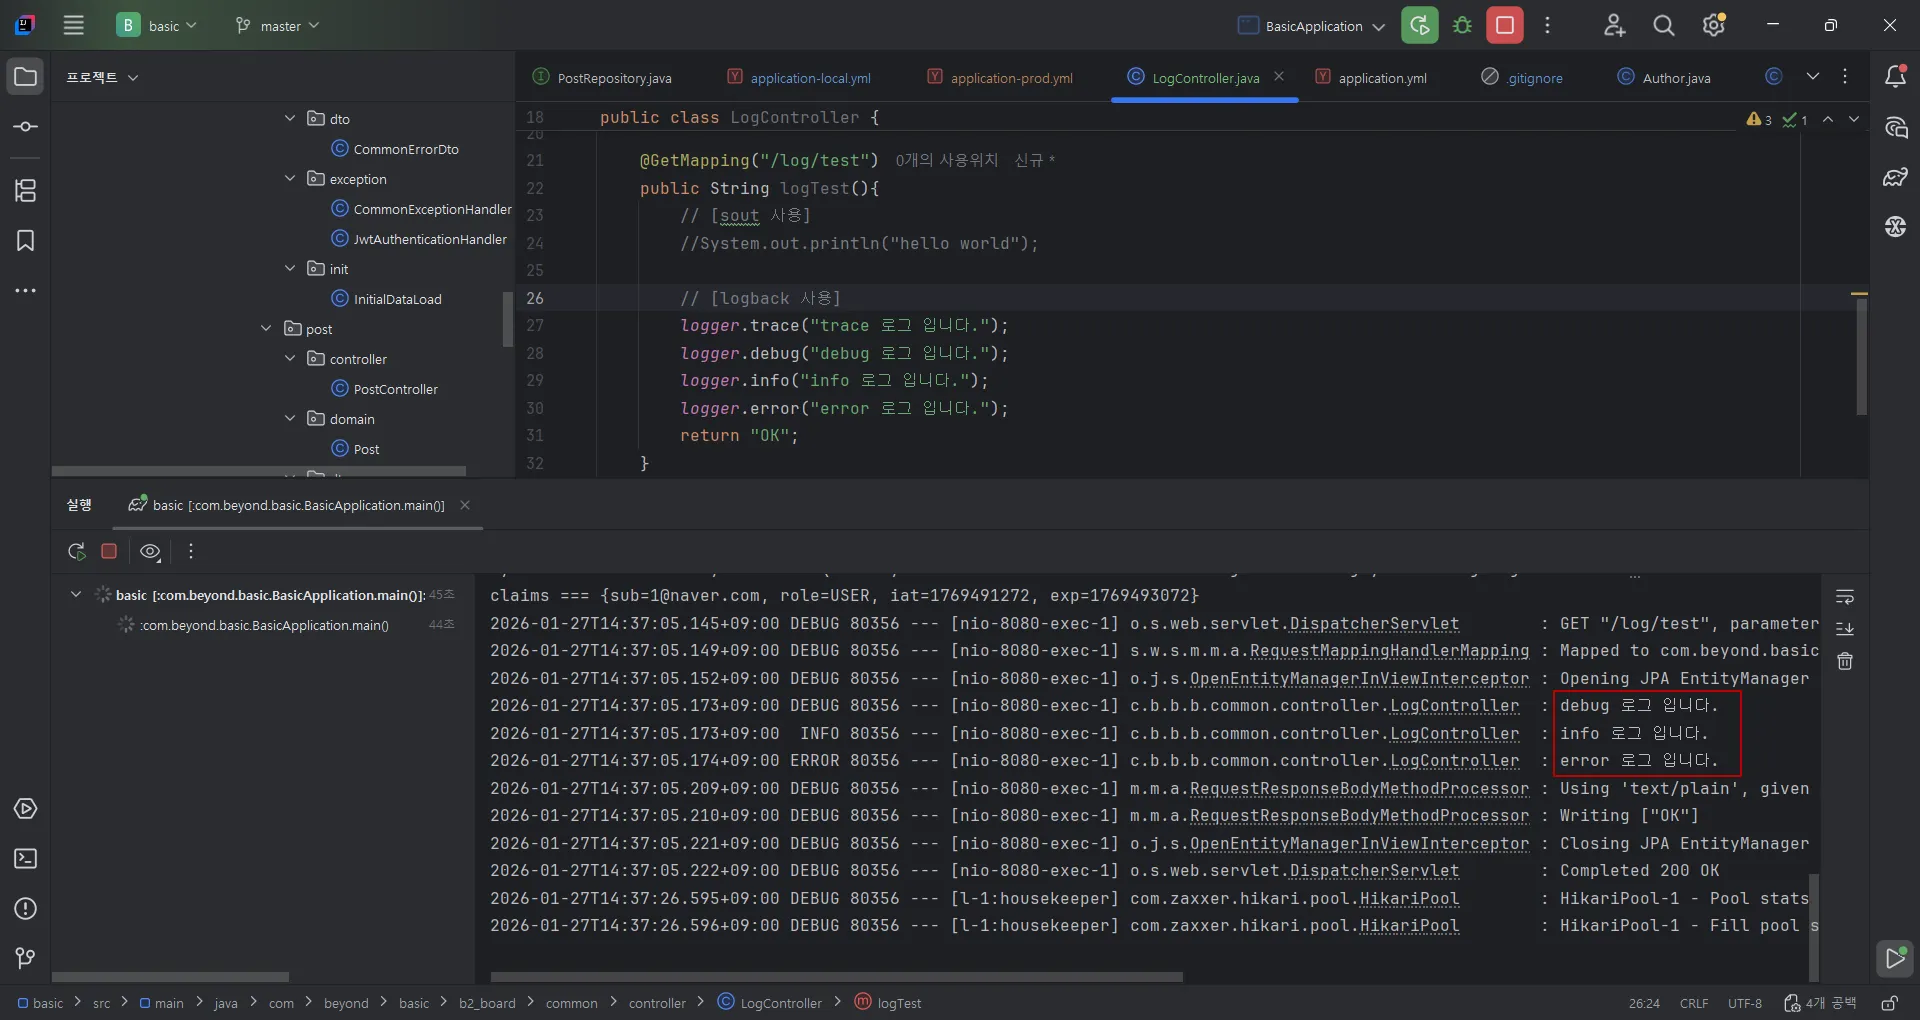The width and height of the screenshot is (1920, 1020).
Task: Toggle soft-wrap in console
Action: pos(1845,597)
